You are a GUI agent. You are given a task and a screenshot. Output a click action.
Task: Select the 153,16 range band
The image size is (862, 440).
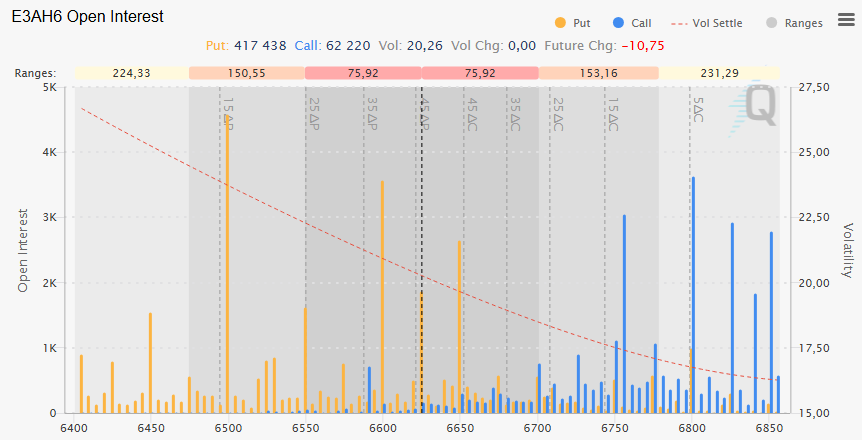(x=598, y=73)
